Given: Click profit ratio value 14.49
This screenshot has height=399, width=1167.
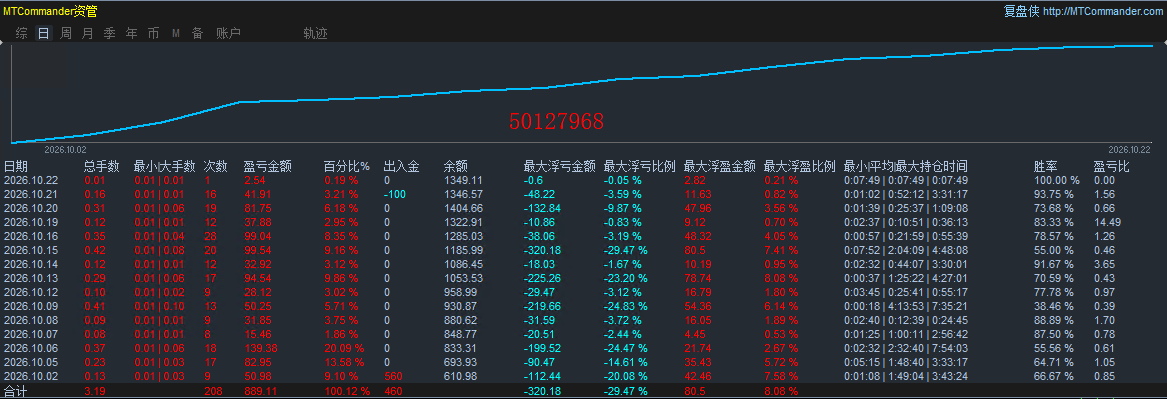Looking at the screenshot, I should point(1107,222).
